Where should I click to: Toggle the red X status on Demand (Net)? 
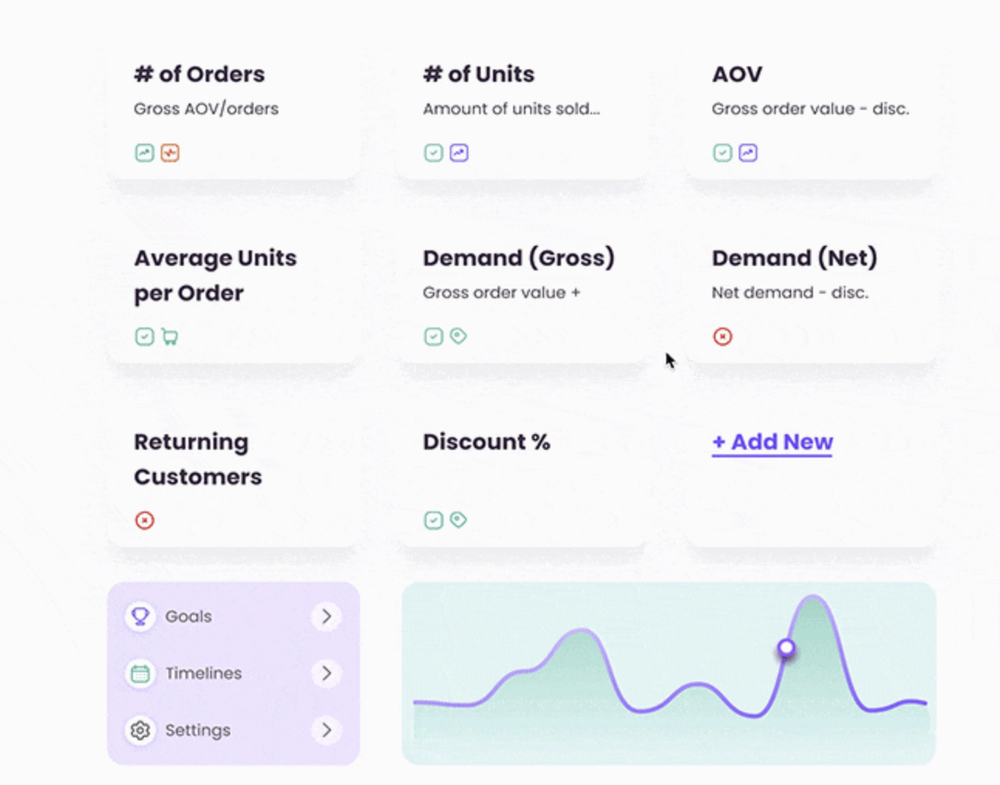pyautogui.click(x=723, y=336)
